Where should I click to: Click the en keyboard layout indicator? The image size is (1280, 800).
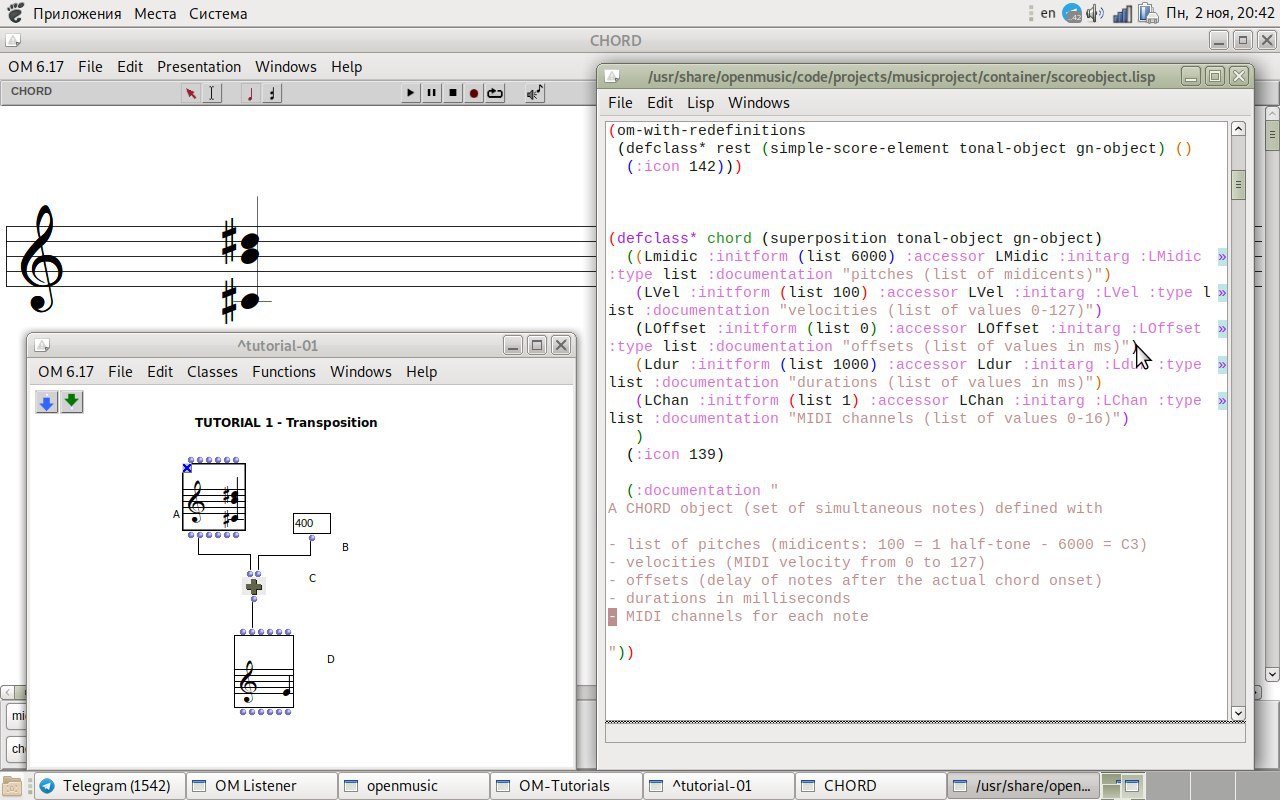1048,13
